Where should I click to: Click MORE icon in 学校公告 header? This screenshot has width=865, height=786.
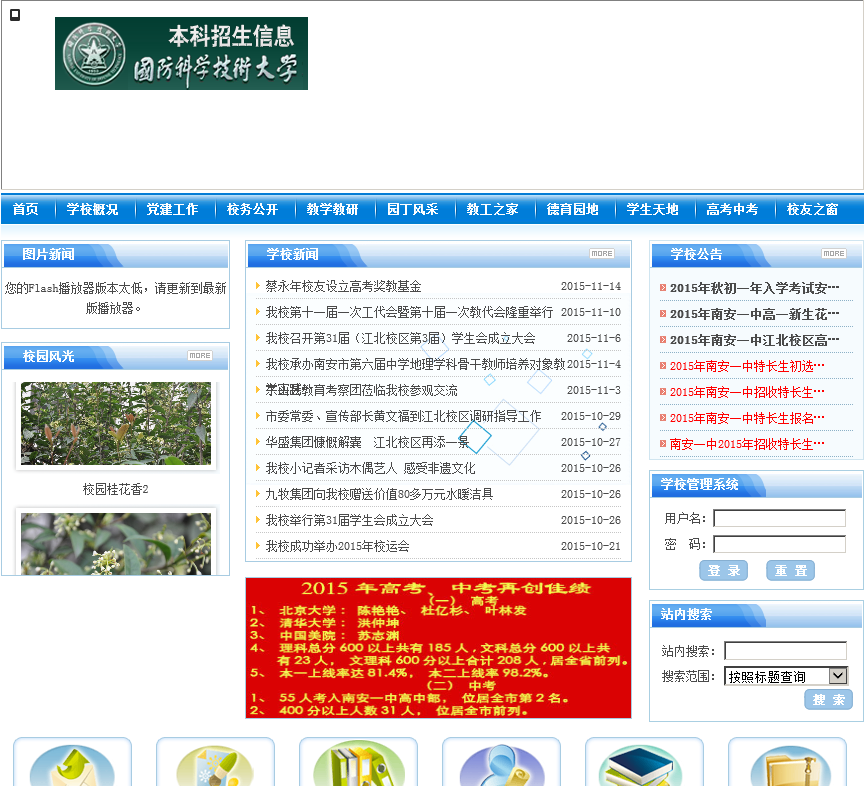point(833,254)
